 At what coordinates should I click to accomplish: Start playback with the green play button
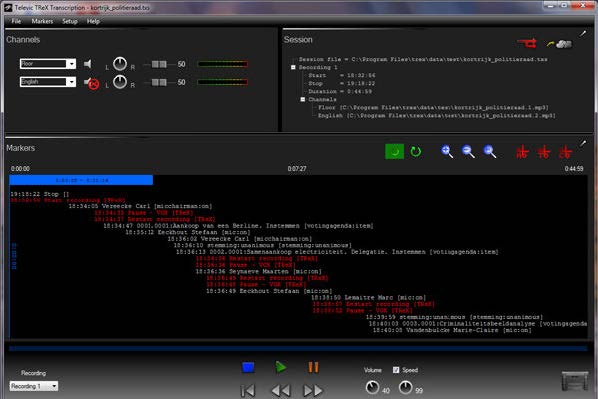281,367
